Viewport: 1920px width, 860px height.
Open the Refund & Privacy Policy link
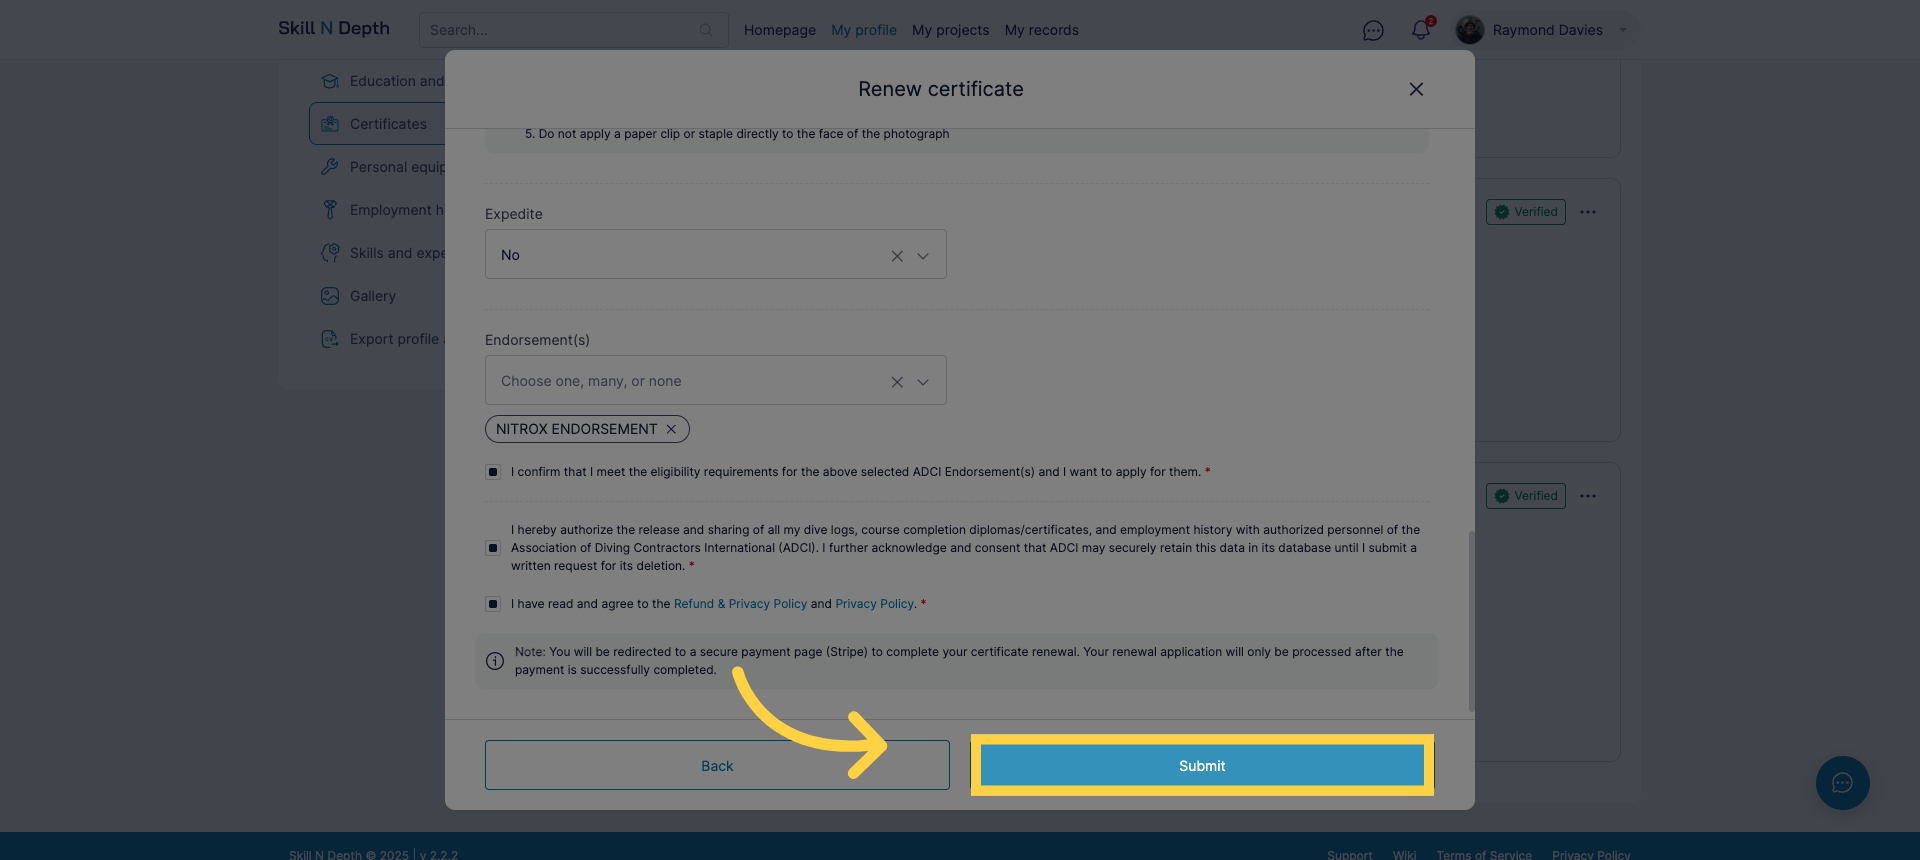740,603
